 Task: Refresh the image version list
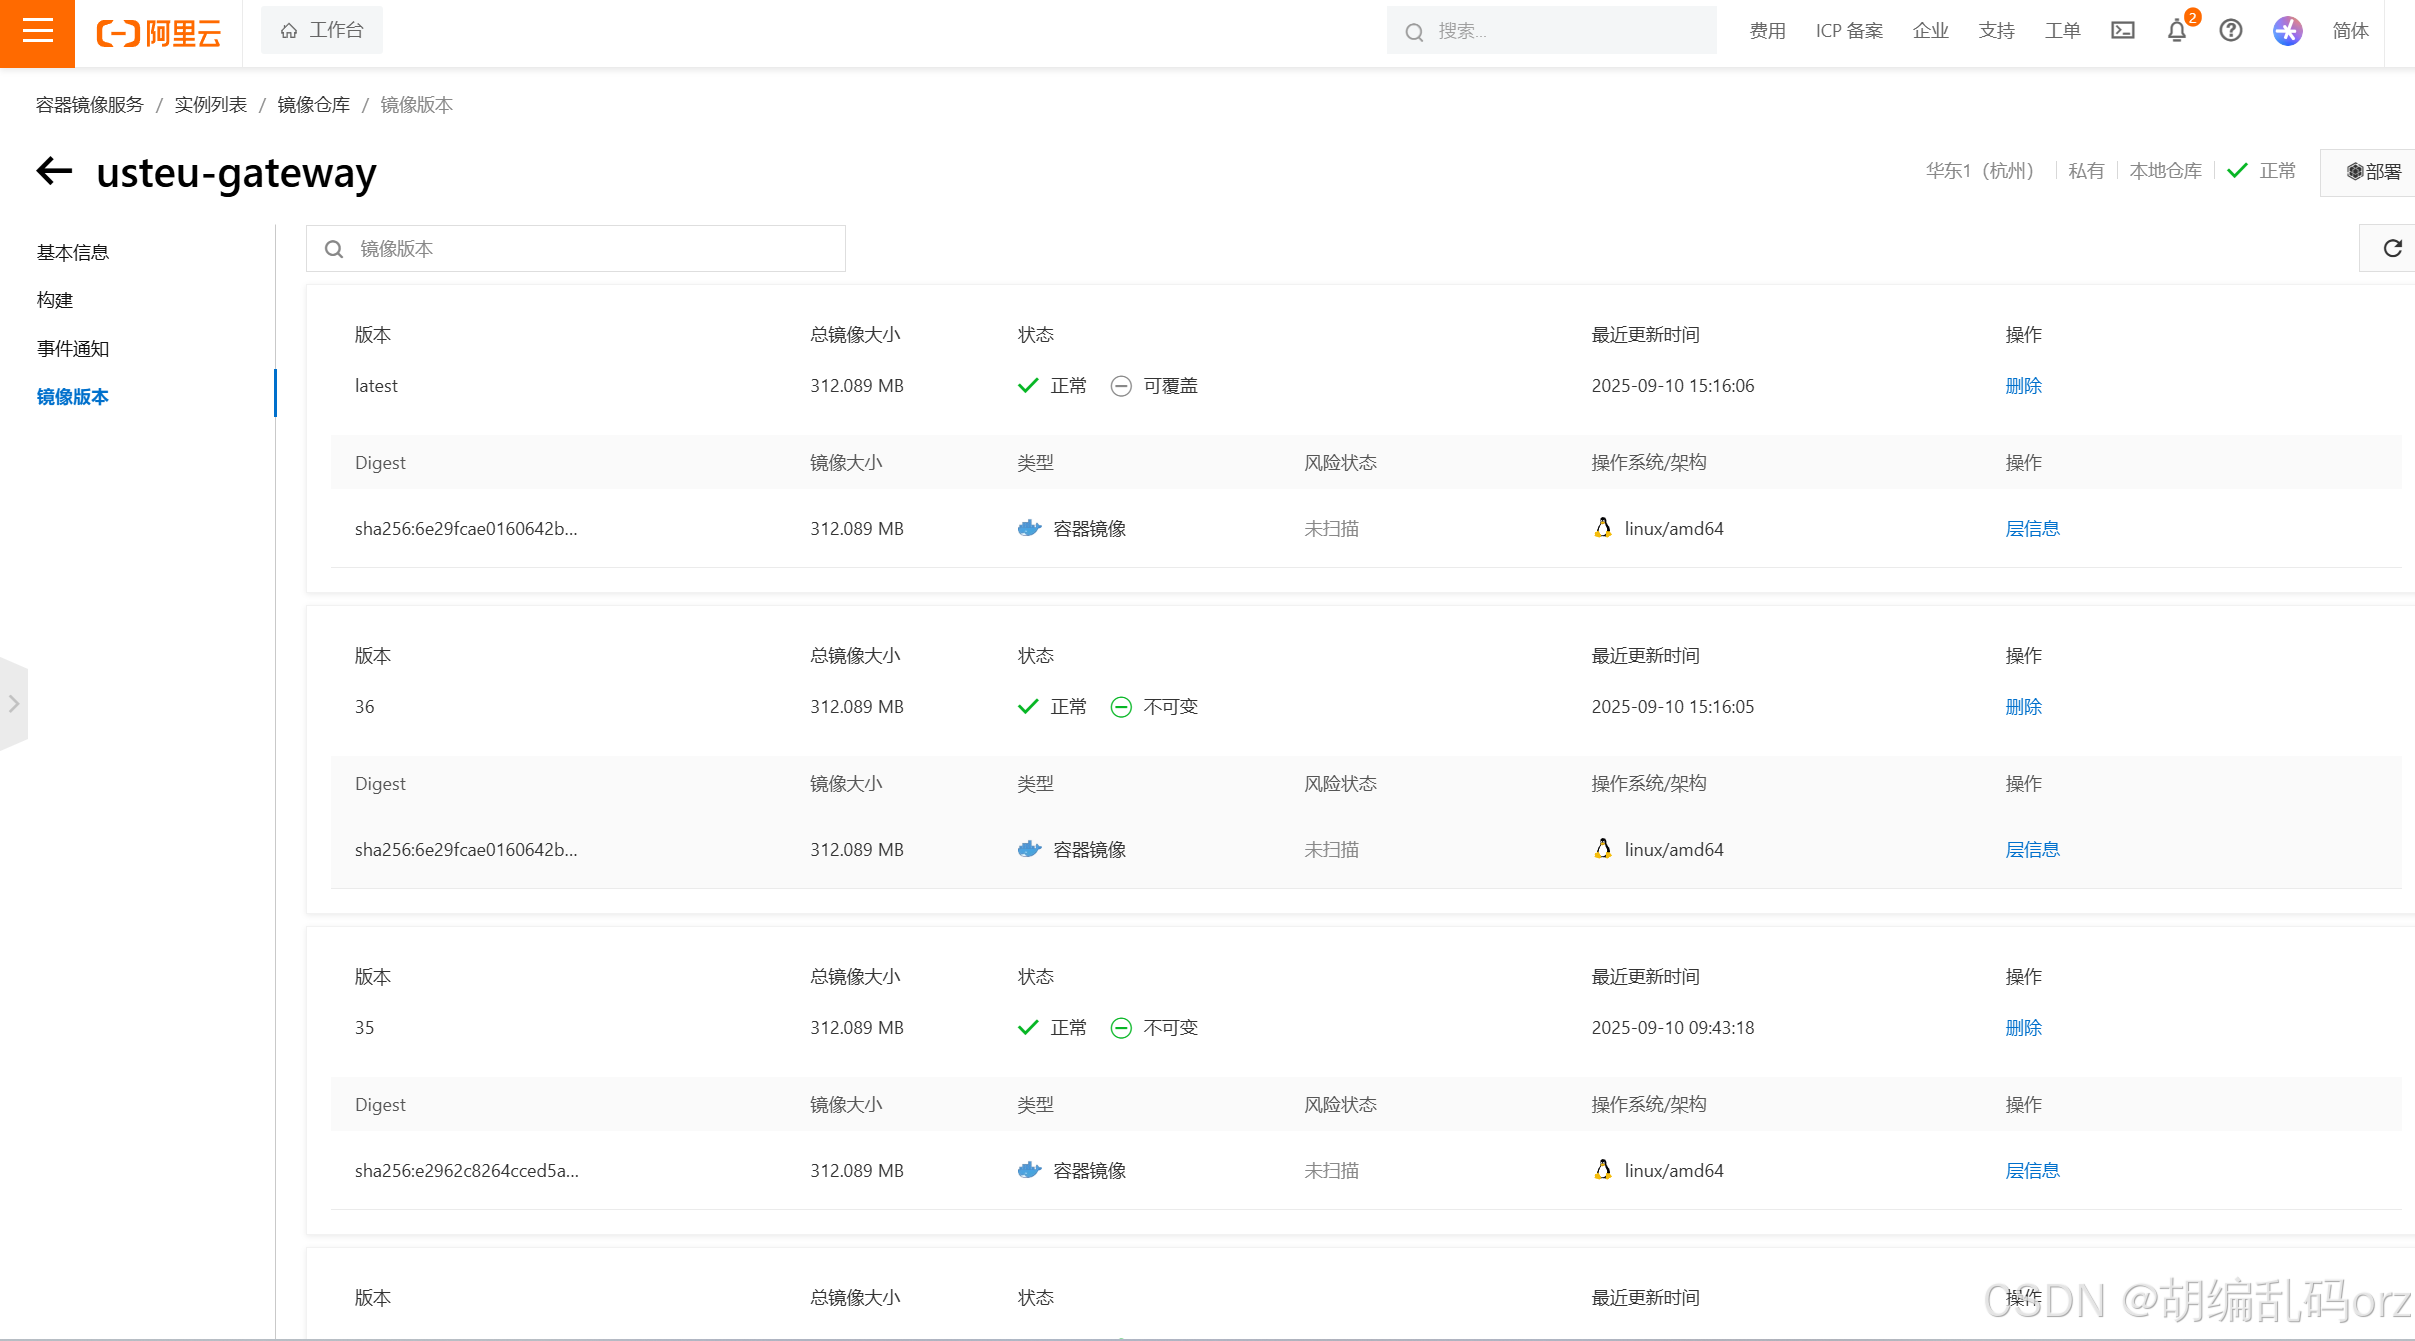[x=2392, y=248]
